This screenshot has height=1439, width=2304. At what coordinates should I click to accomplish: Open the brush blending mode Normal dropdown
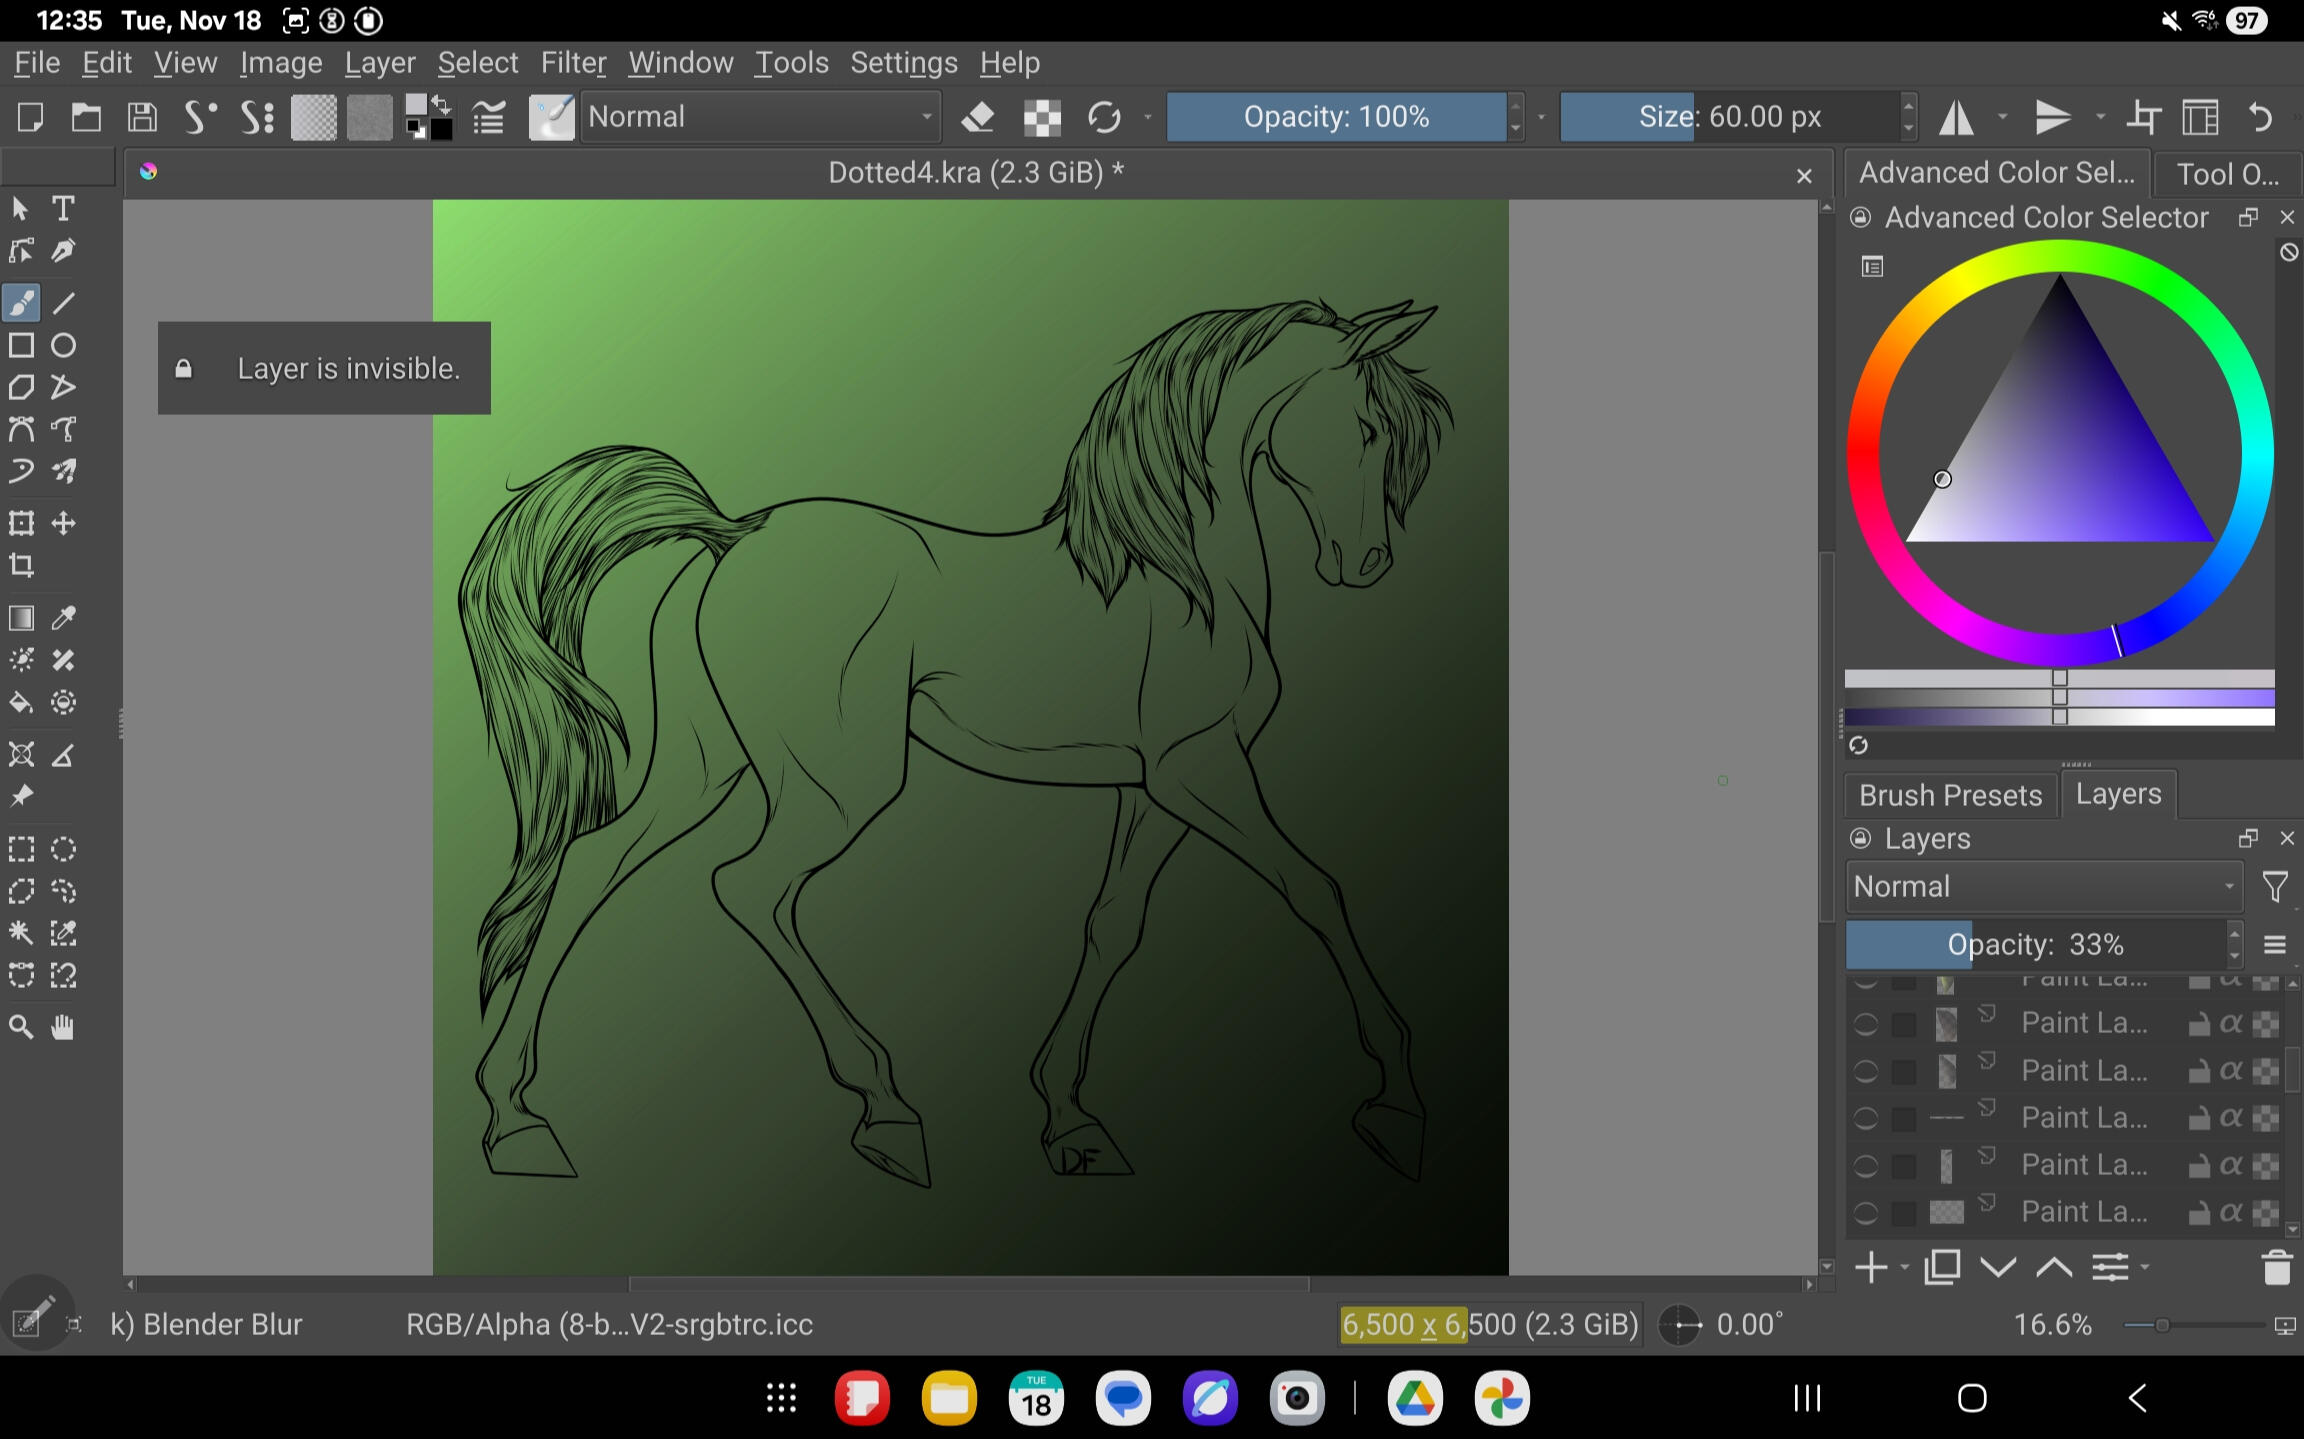point(760,117)
